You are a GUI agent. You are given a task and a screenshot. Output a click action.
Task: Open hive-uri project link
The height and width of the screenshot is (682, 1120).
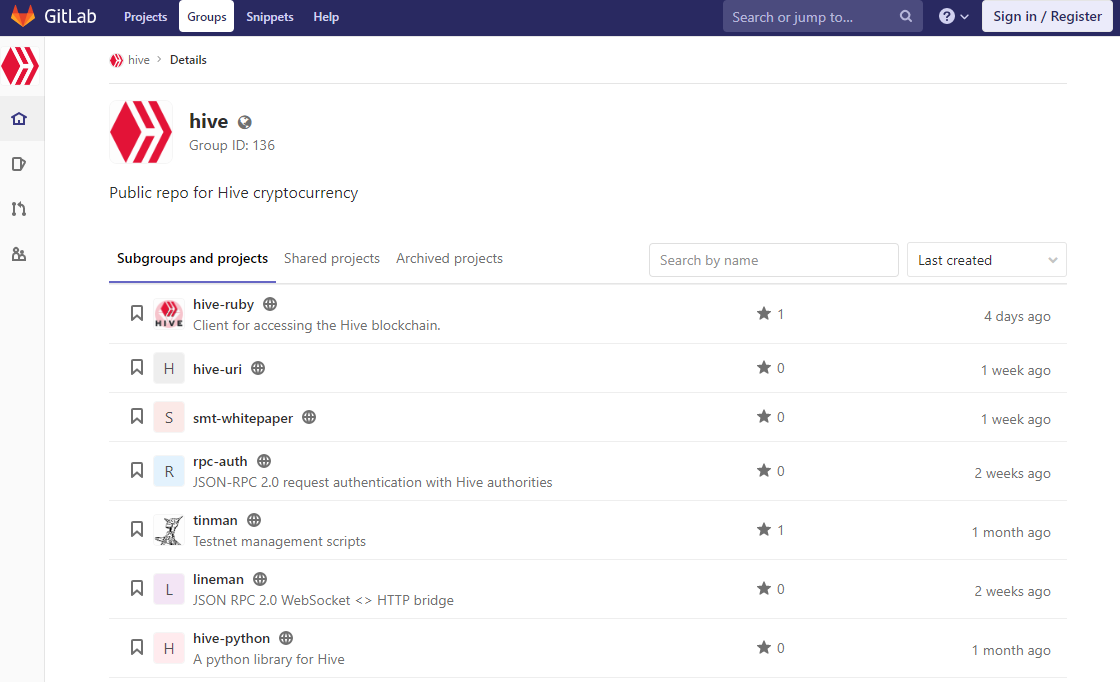point(217,369)
